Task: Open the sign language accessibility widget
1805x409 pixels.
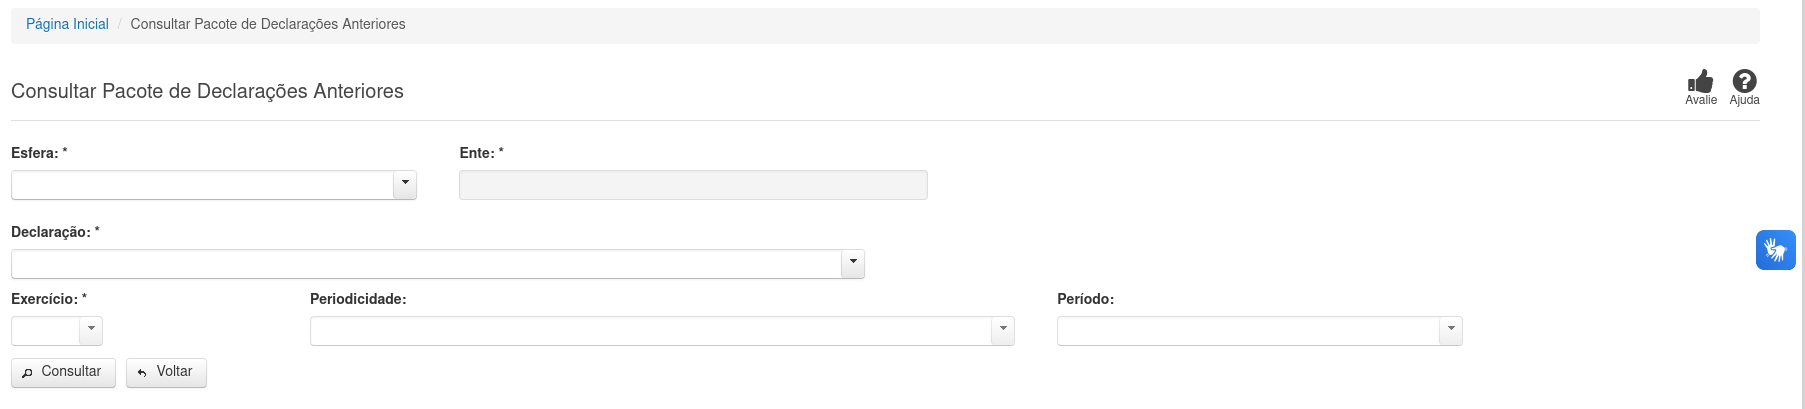Action: 1776,250
